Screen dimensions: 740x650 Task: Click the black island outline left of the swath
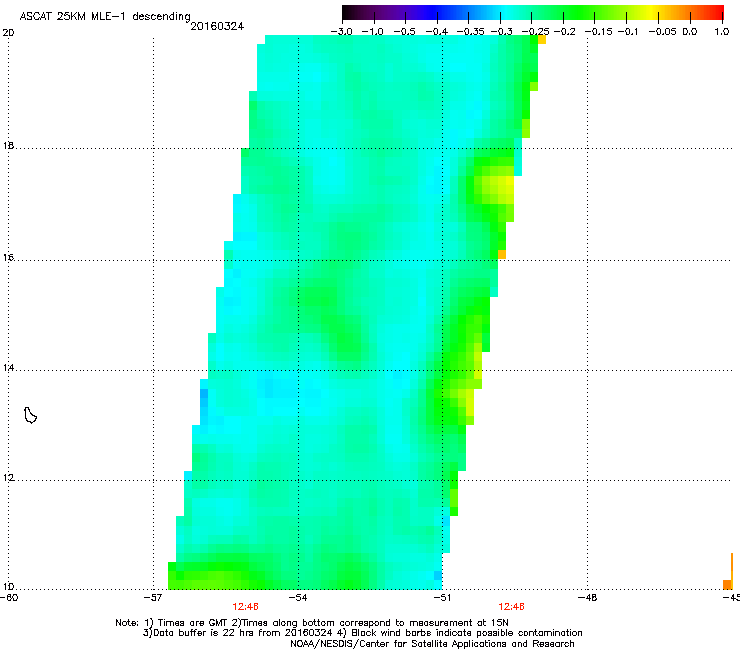point(30,415)
